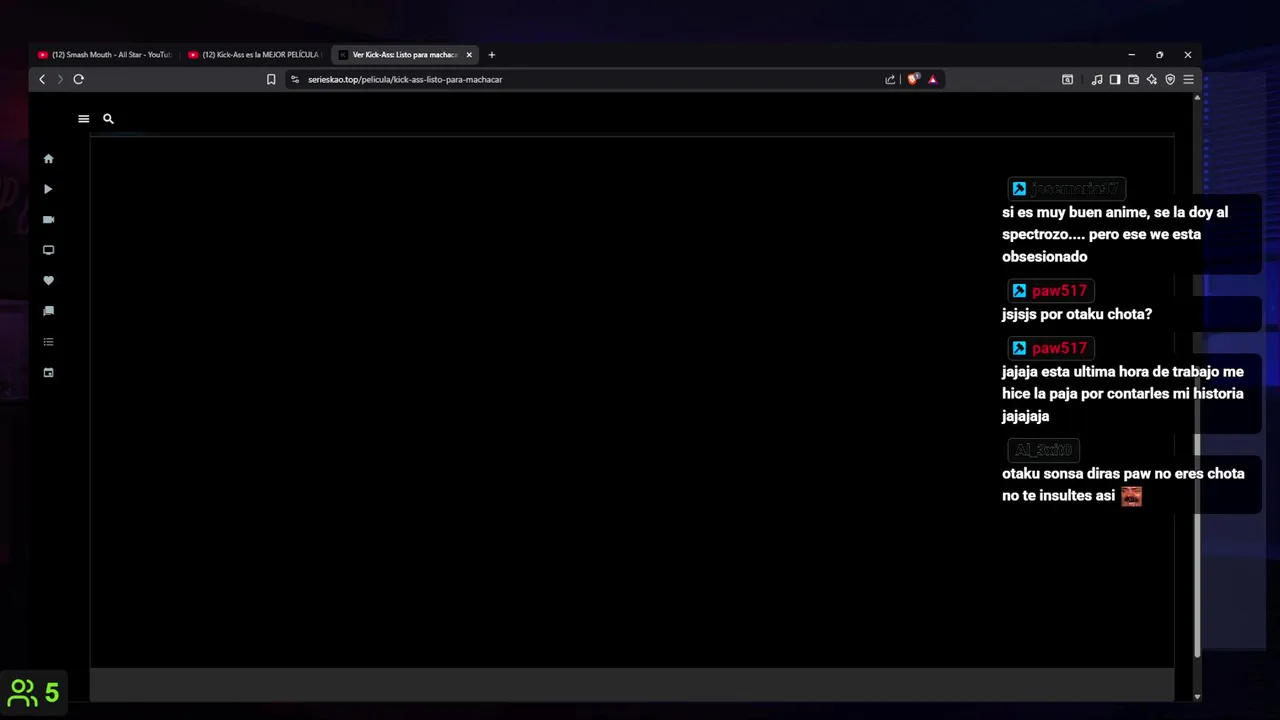Click the message starting 'jajaja esta ultima hora'
This screenshot has width=1280, height=720.
pyautogui.click(x=1123, y=393)
